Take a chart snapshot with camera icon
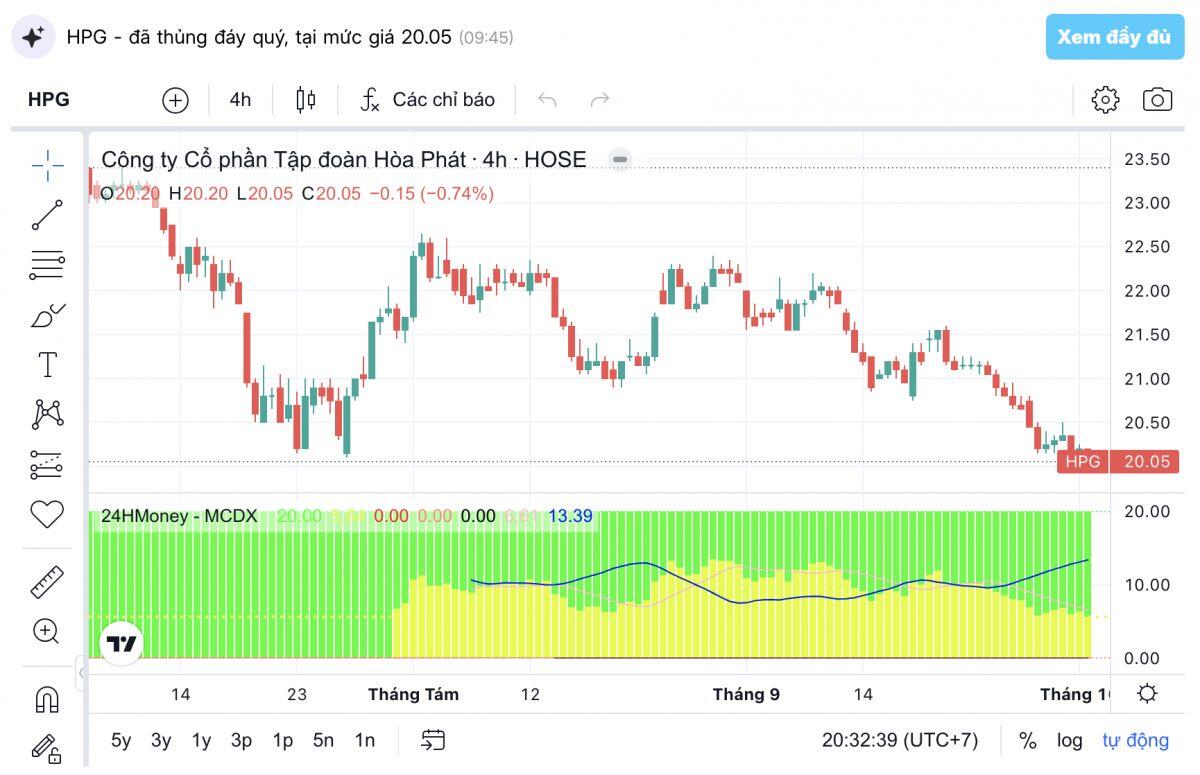The height and width of the screenshot is (775, 1200). (x=1157, y=100)
